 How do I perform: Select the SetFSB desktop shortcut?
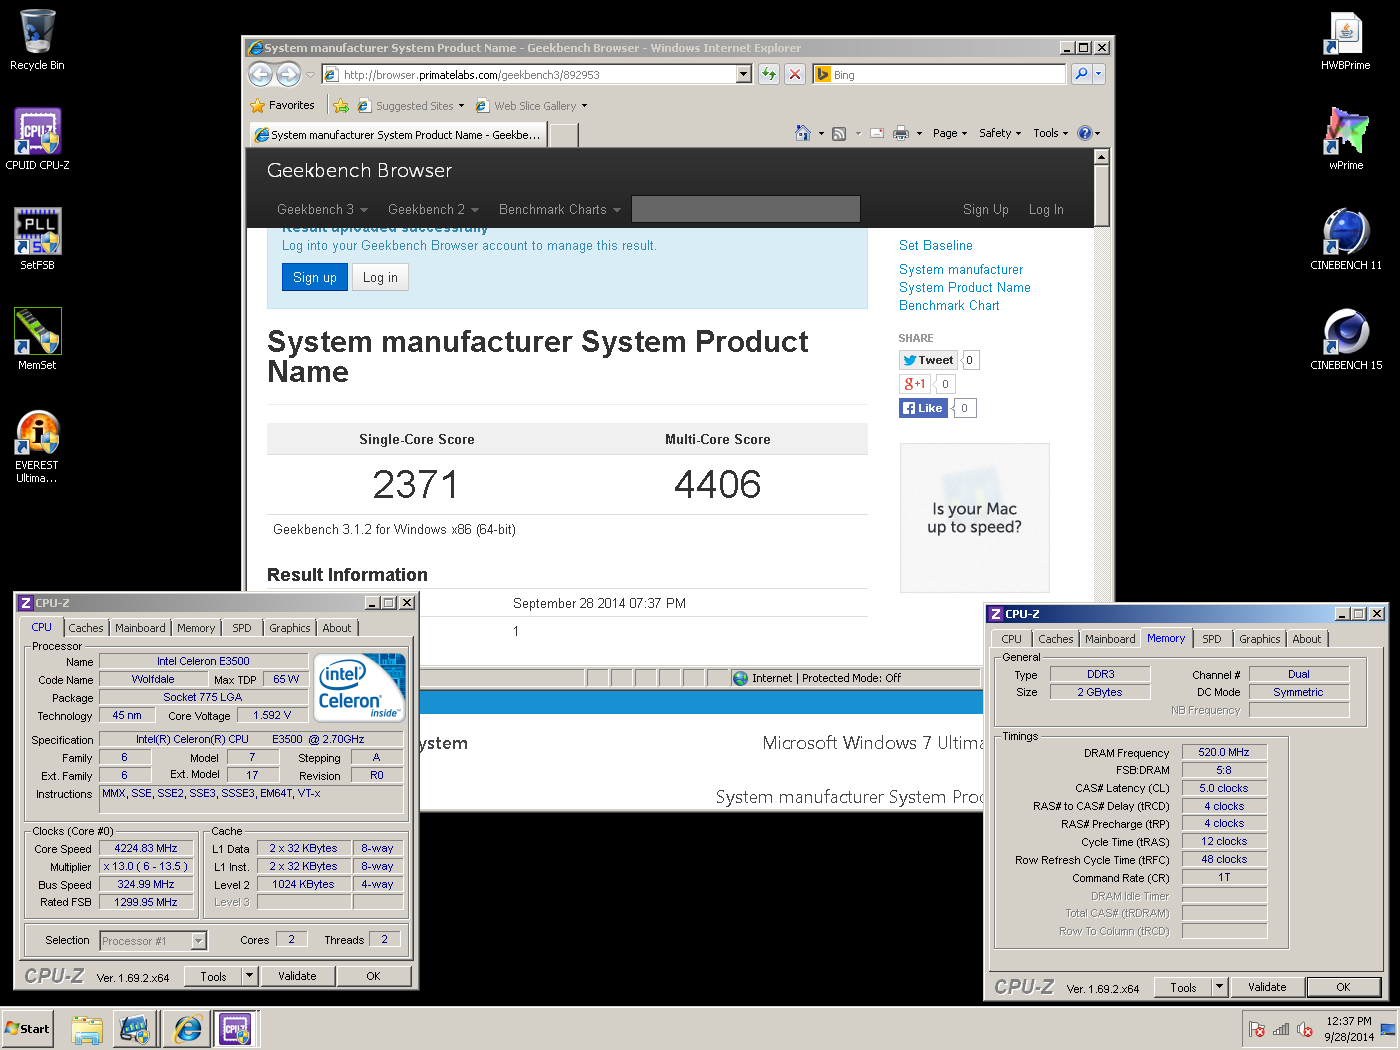tap(37, 240)
